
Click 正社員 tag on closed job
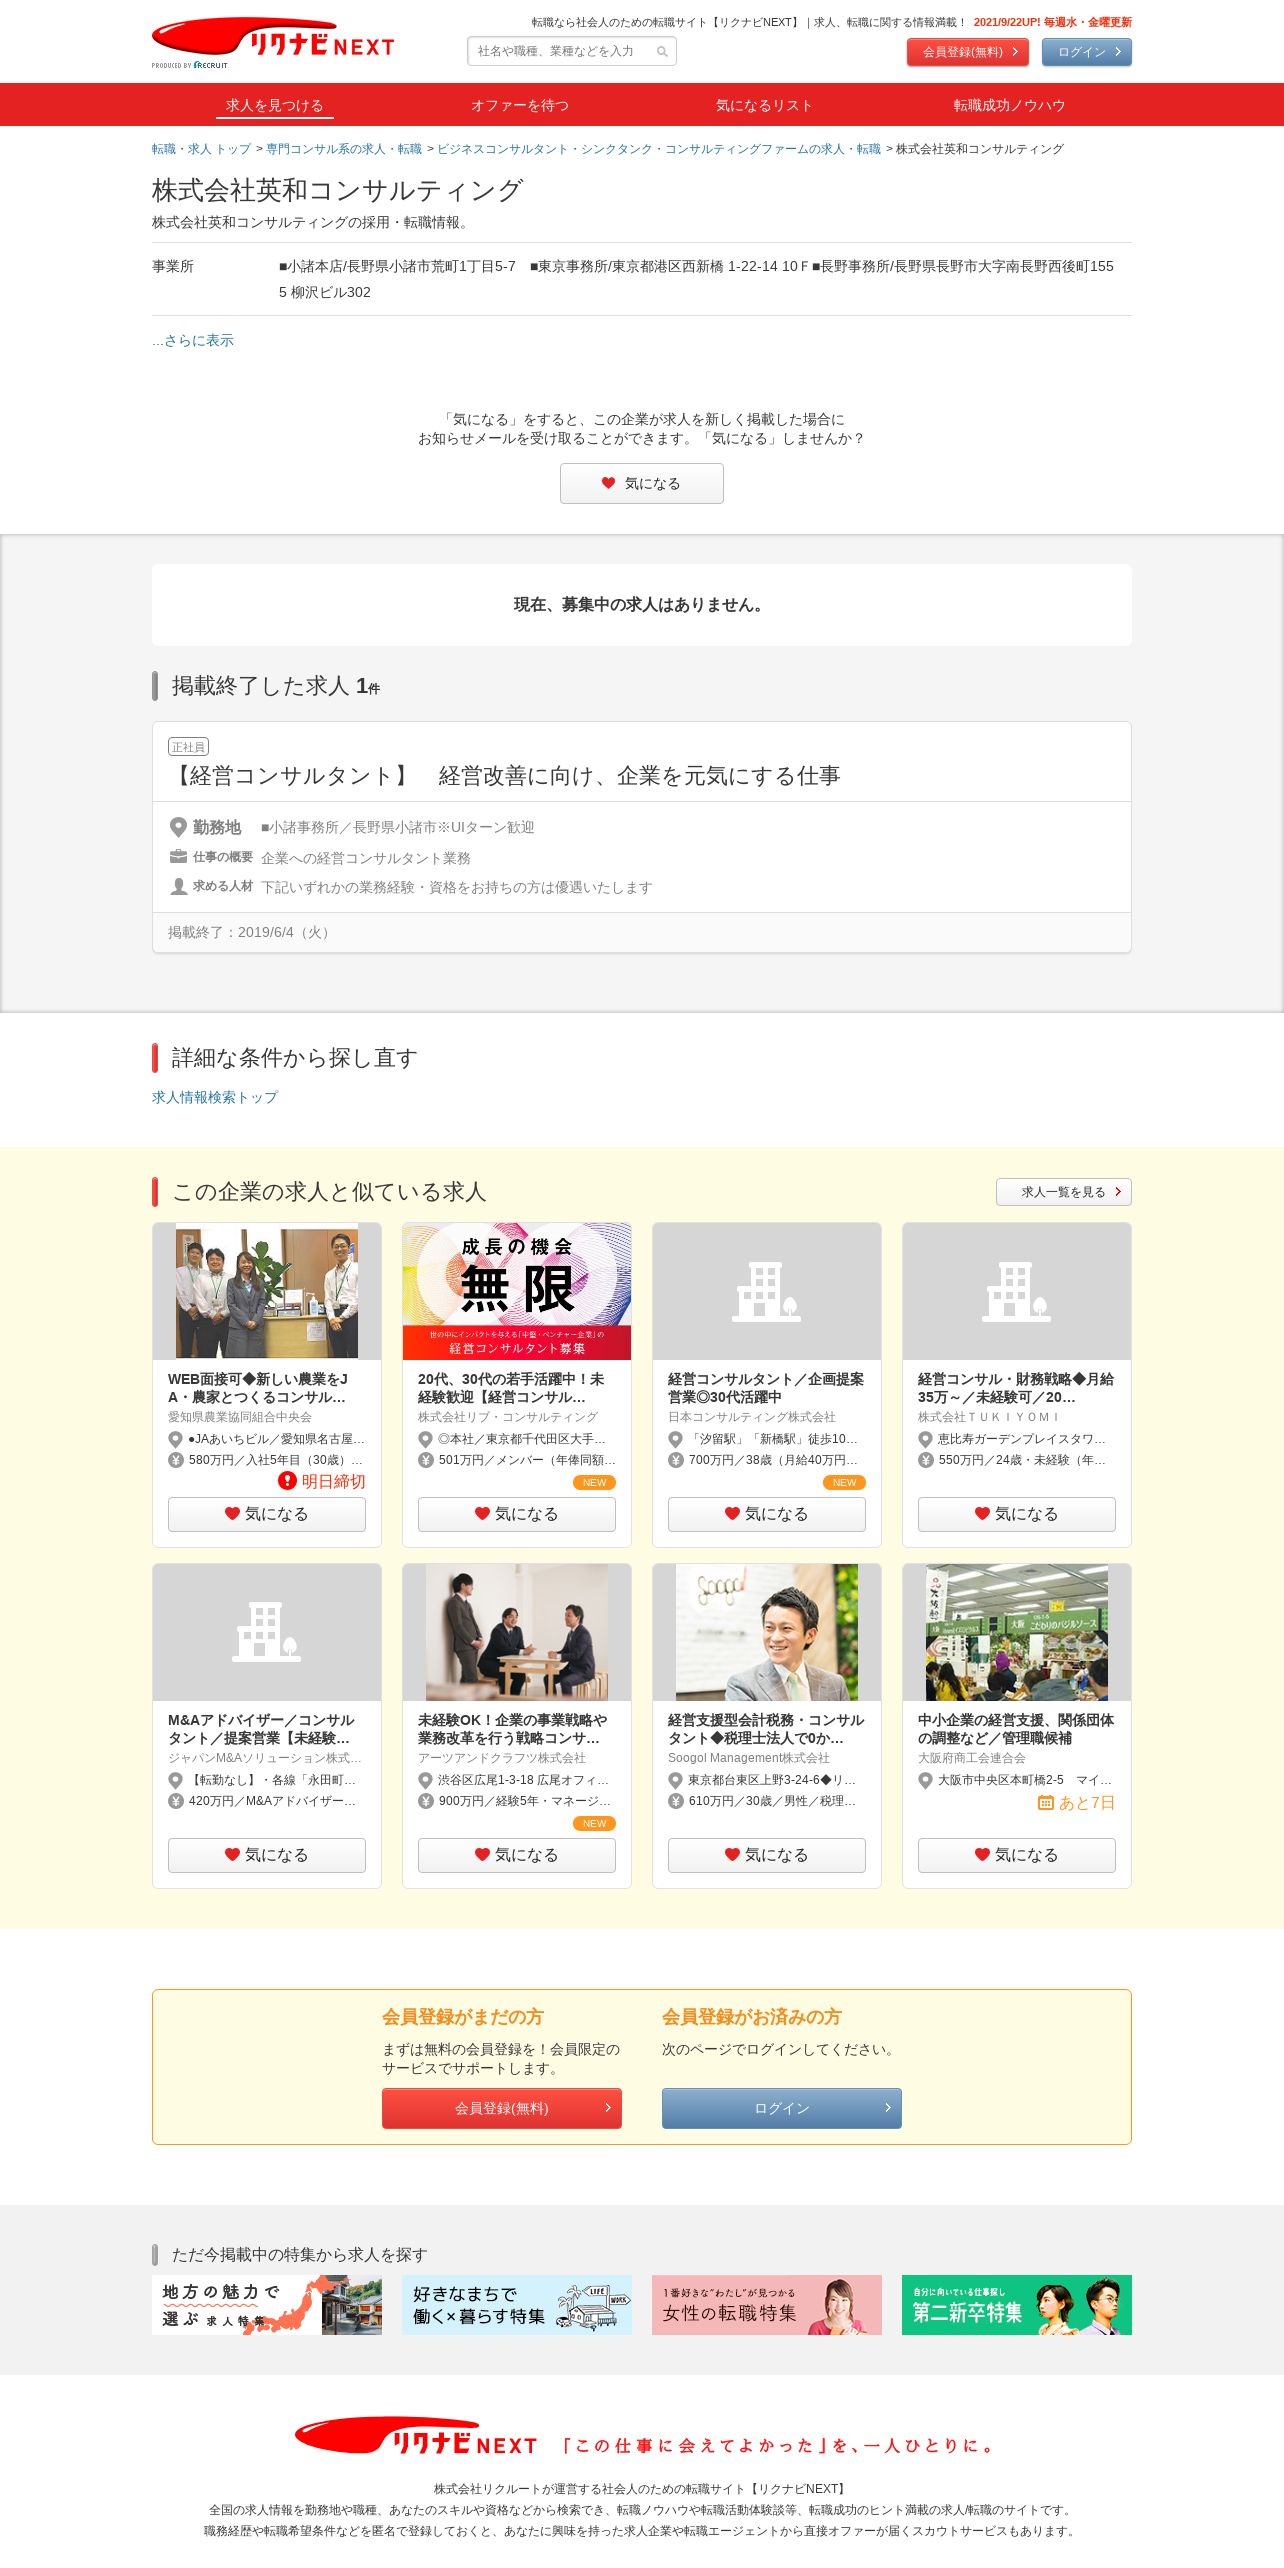(188, 747)
